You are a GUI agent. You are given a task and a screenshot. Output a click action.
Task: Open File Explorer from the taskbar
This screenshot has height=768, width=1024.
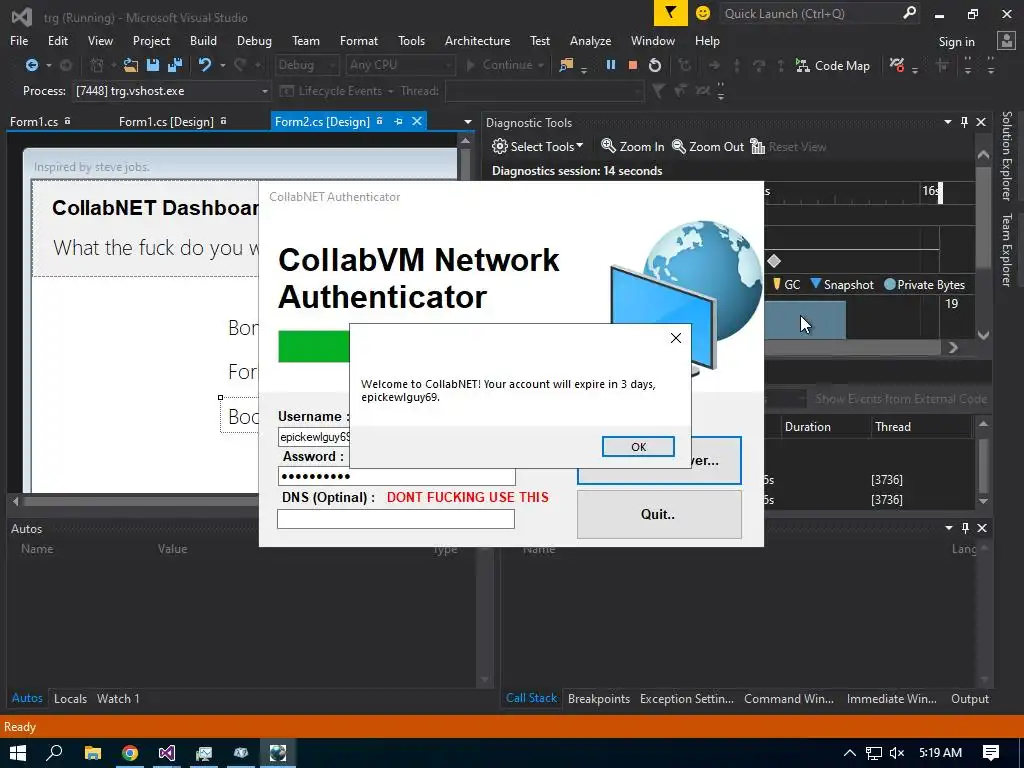[93, 753]
